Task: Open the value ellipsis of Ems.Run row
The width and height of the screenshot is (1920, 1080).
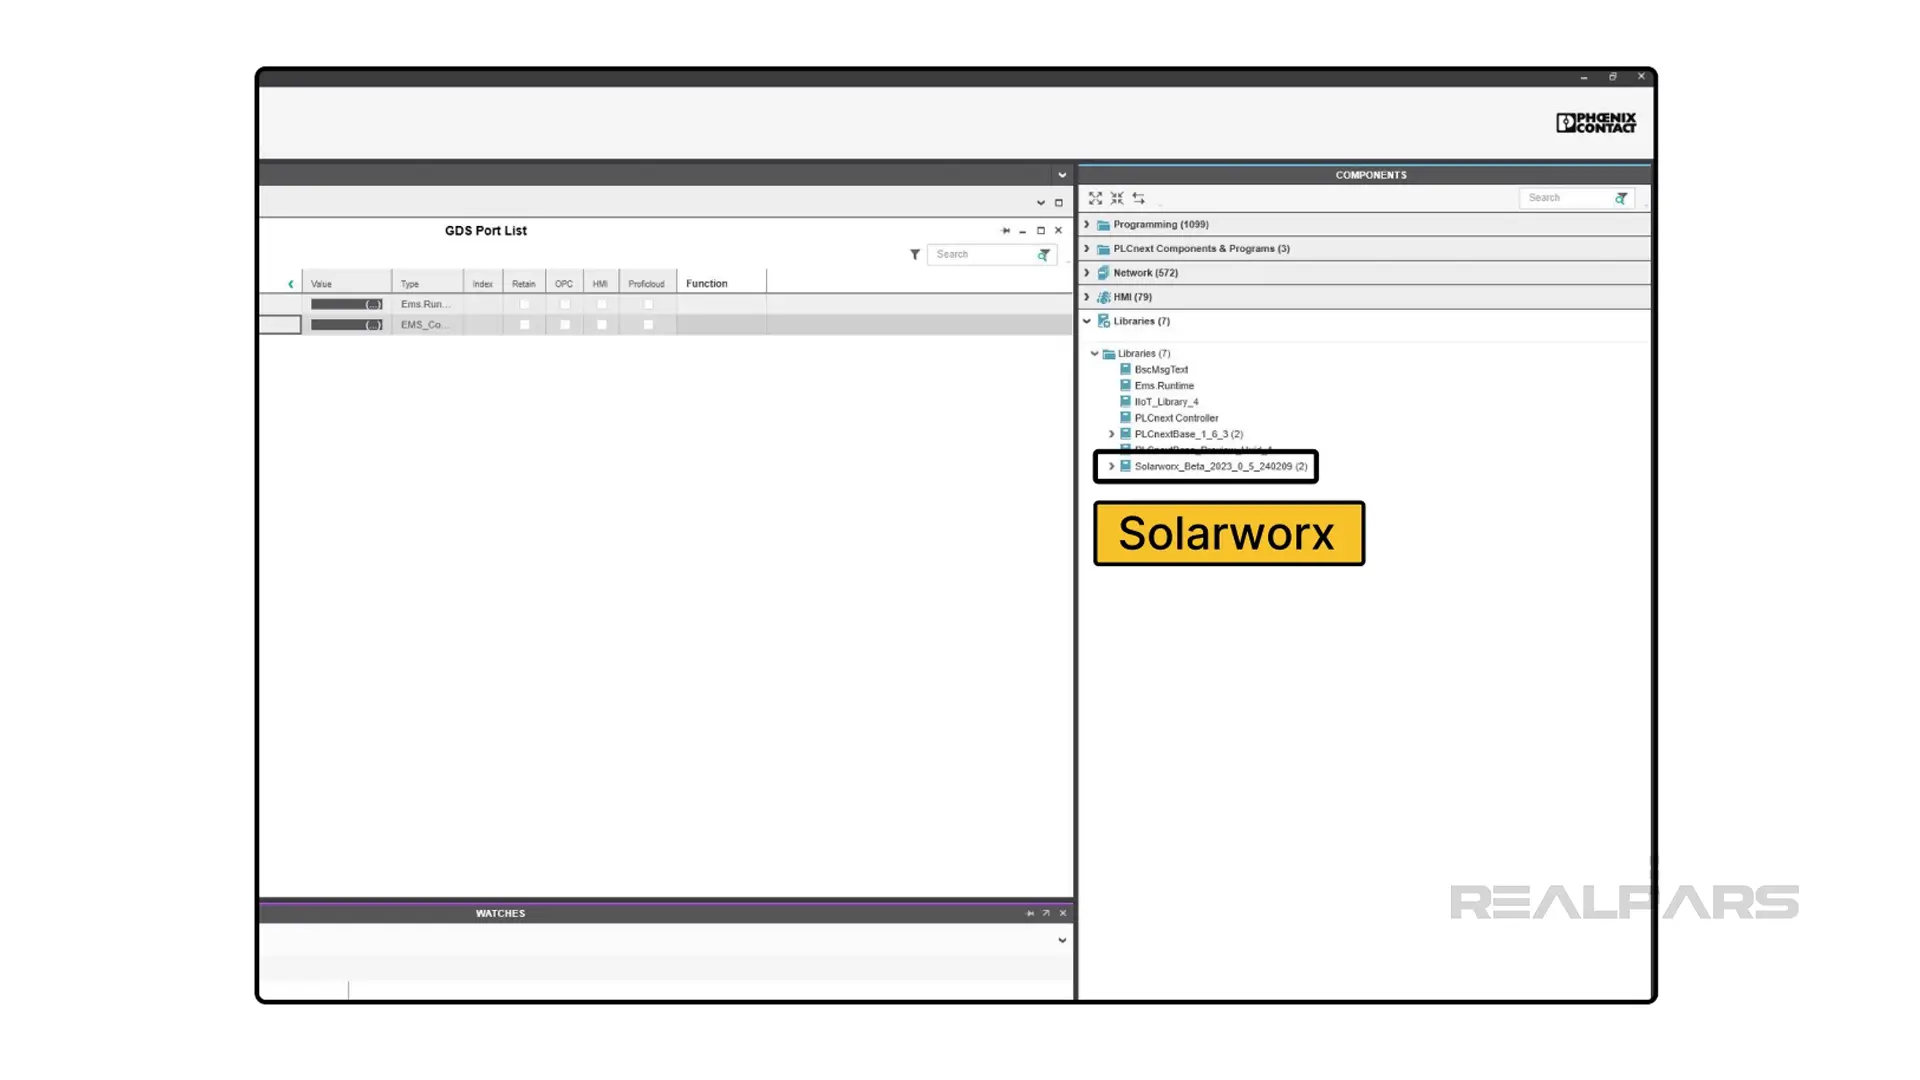Action: click(373, 304)
